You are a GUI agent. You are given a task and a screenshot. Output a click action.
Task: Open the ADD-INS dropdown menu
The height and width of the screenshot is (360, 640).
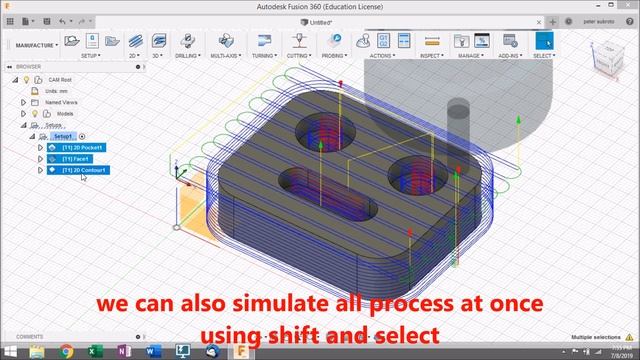pyautogui.click(x=510, y=56)
